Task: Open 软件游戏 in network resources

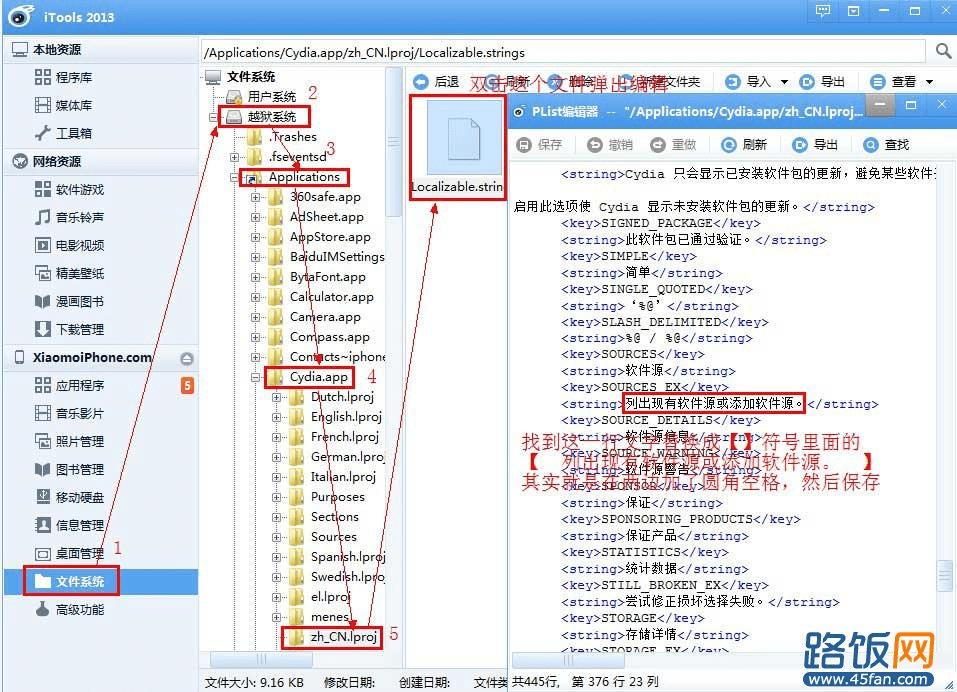Action: [70, 189]
